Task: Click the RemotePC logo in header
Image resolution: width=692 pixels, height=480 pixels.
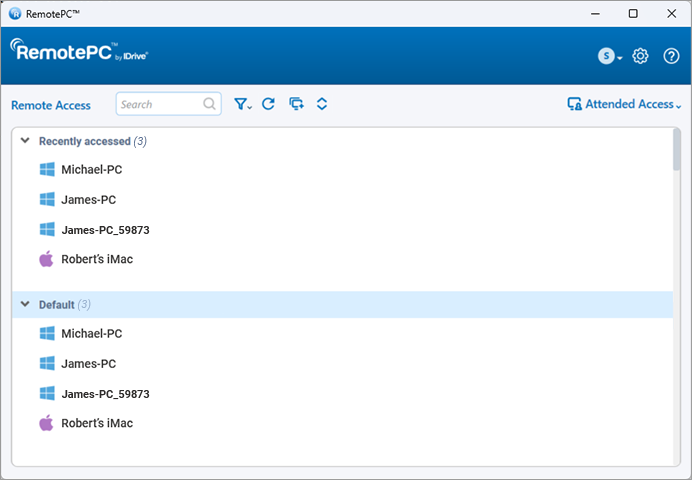Action: pyautogui.click(x=80, y=52)
